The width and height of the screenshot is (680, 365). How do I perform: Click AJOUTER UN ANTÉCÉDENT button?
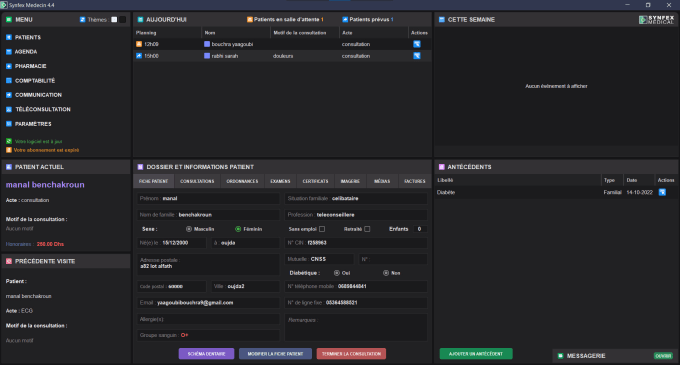pyautogui.click(x=476, y=354)
